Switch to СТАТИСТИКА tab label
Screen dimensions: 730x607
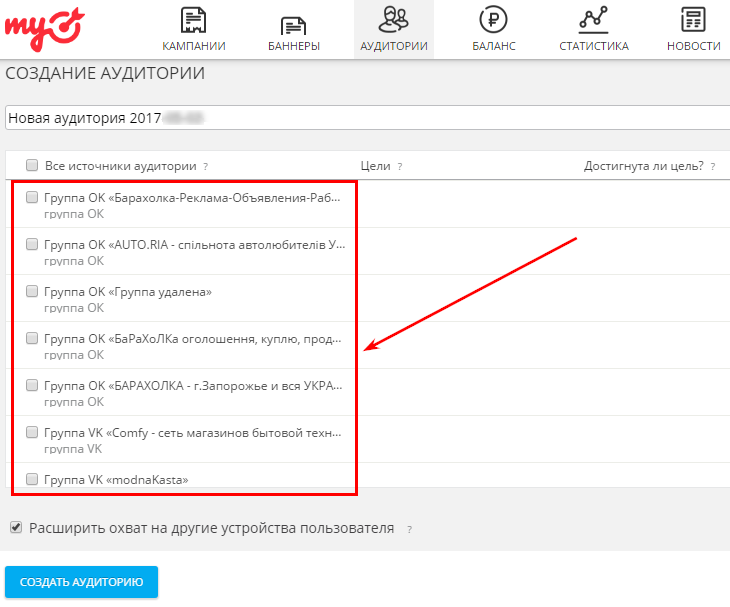tap(594, 46)
